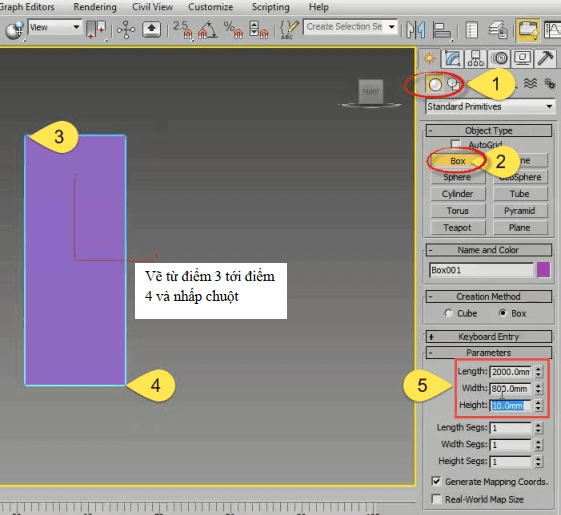Enable the AutoGrid checkbox
This screenshot has width=561, height=515.
coord(456,144)
